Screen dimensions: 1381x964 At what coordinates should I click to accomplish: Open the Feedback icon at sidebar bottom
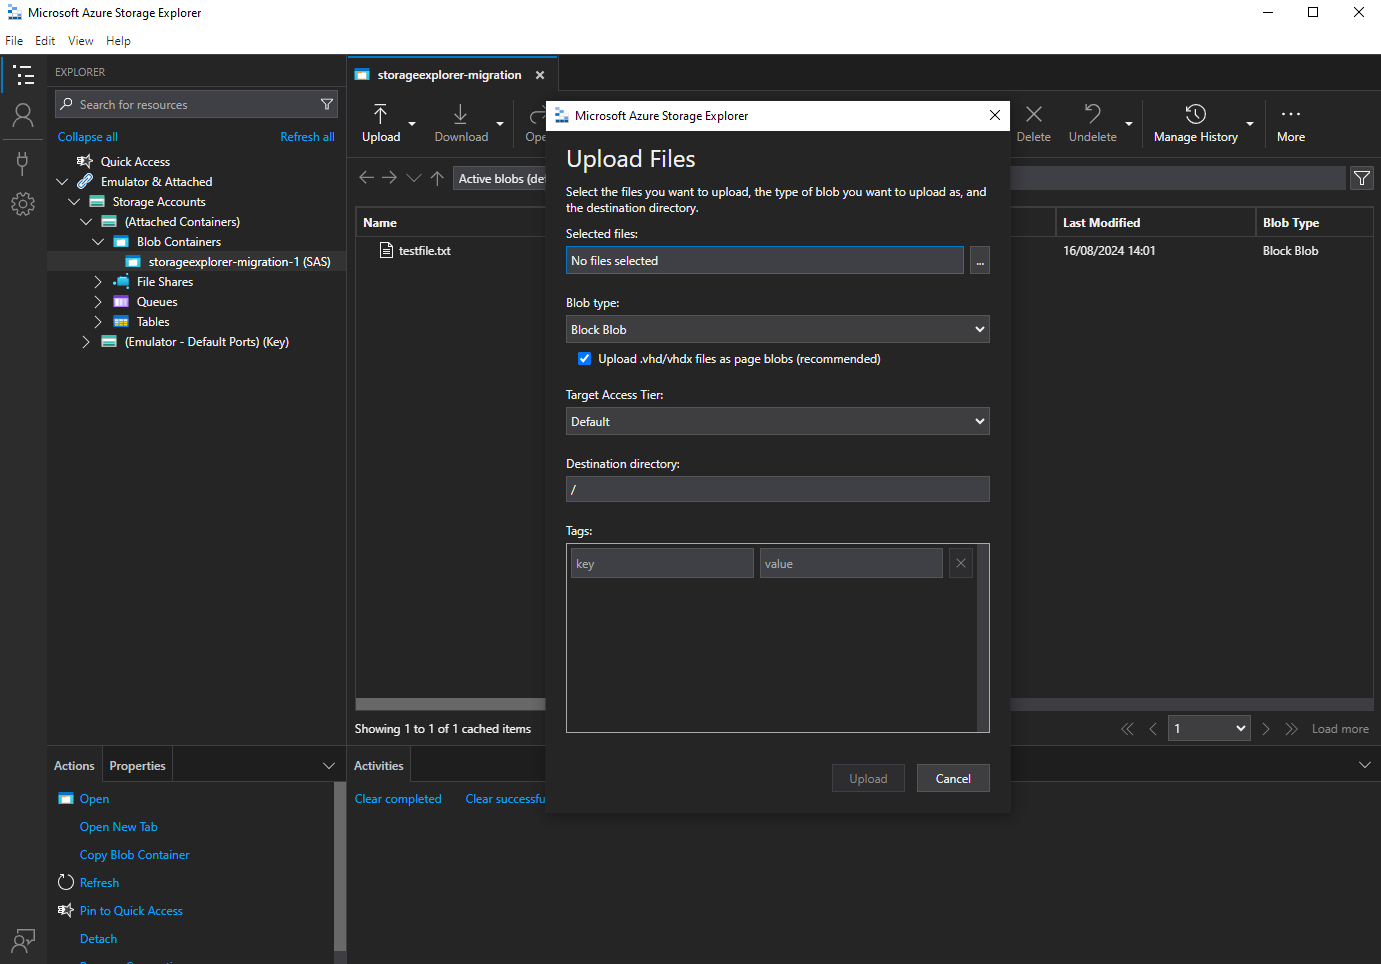[23, 940]
